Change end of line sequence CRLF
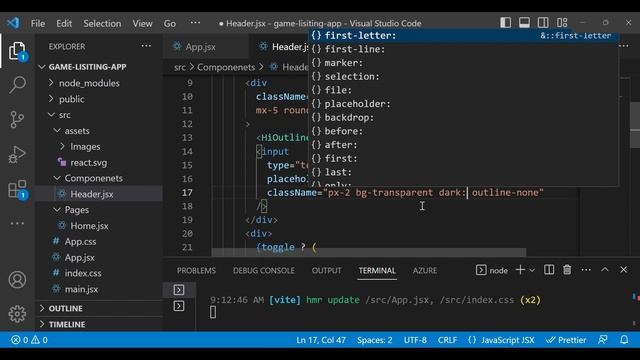Image resolution: width=640 pixels, height=360 pixels. point(447,340)
